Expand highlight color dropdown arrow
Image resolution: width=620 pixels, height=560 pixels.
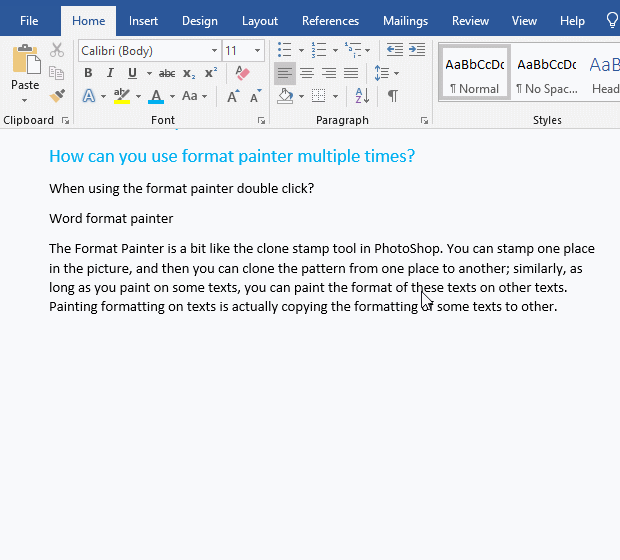[138, 96]
